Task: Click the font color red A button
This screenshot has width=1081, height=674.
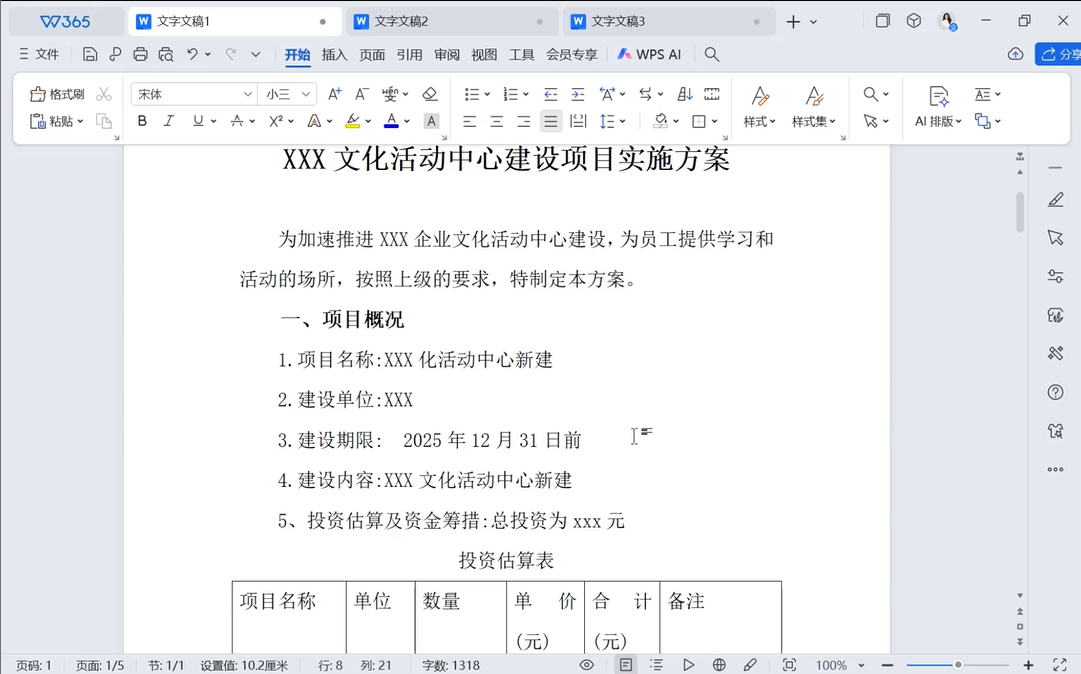Action: 391,121
